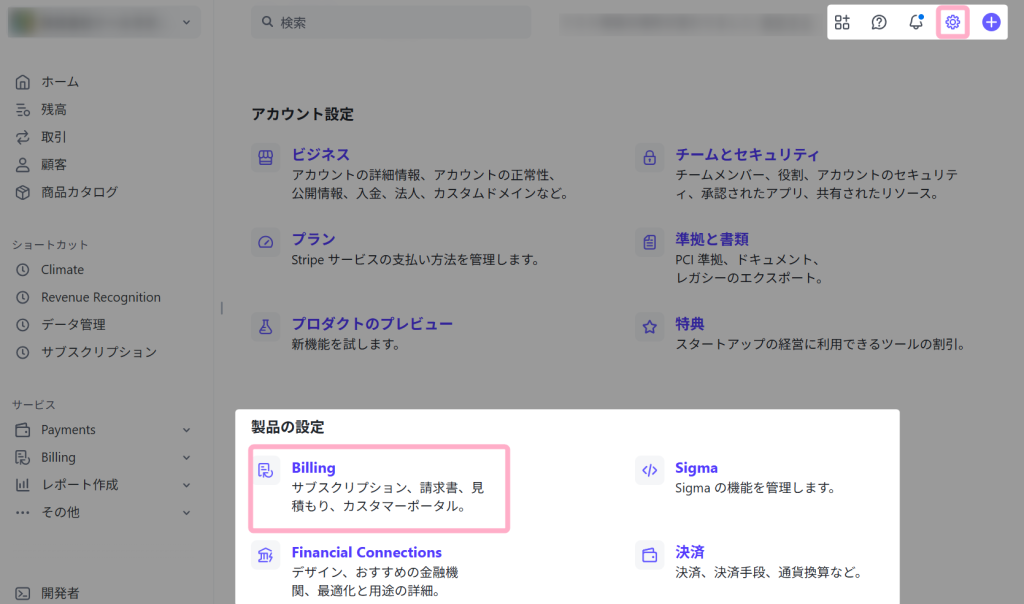Viewport: 1024px width, 604px height.
Task: Click the clock icon beside Climate
Action: click(23, 270)
